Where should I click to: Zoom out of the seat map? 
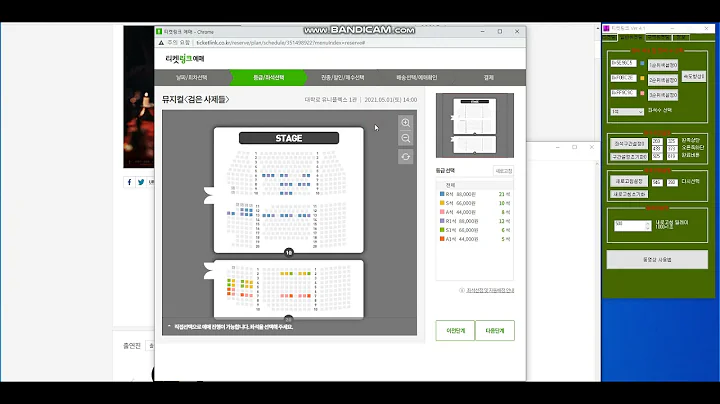point(405,138)
